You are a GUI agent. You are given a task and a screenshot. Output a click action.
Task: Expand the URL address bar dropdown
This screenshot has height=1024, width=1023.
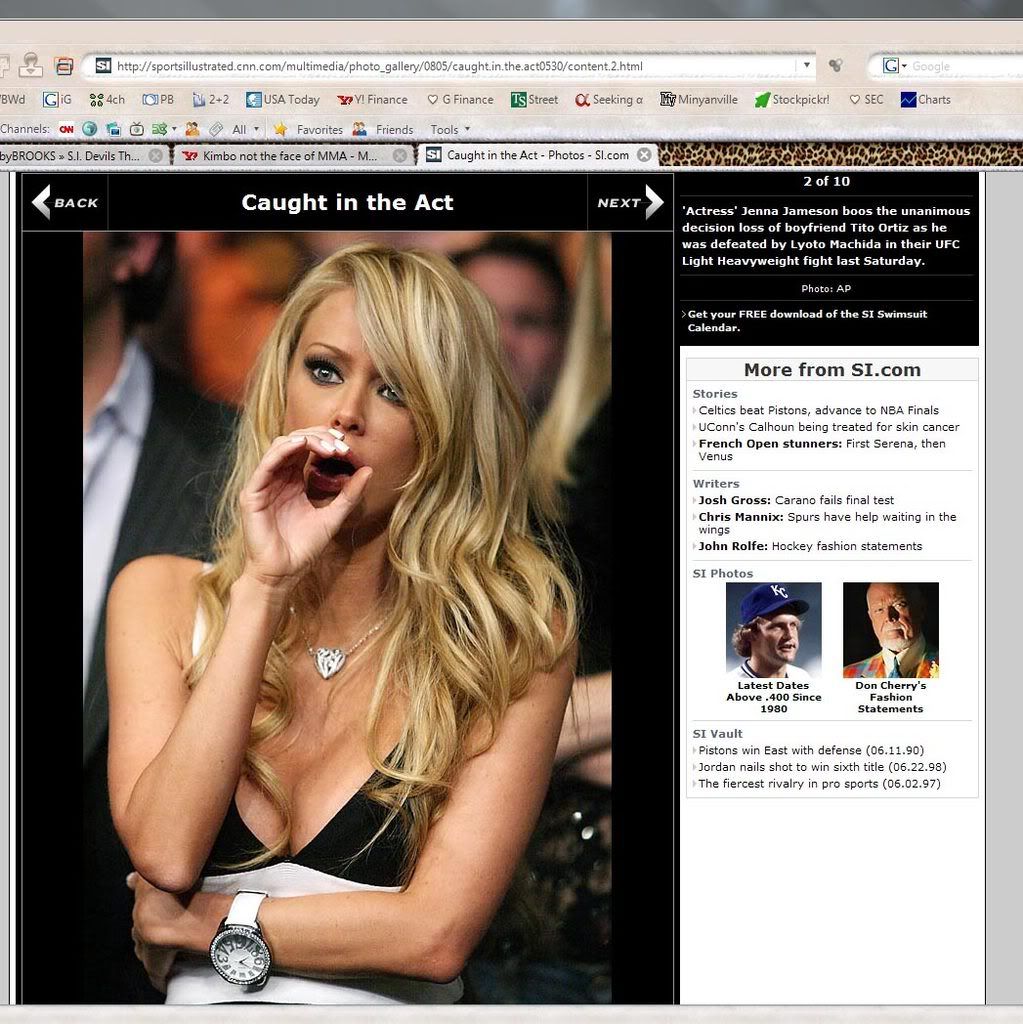click(x=806, y=66)
